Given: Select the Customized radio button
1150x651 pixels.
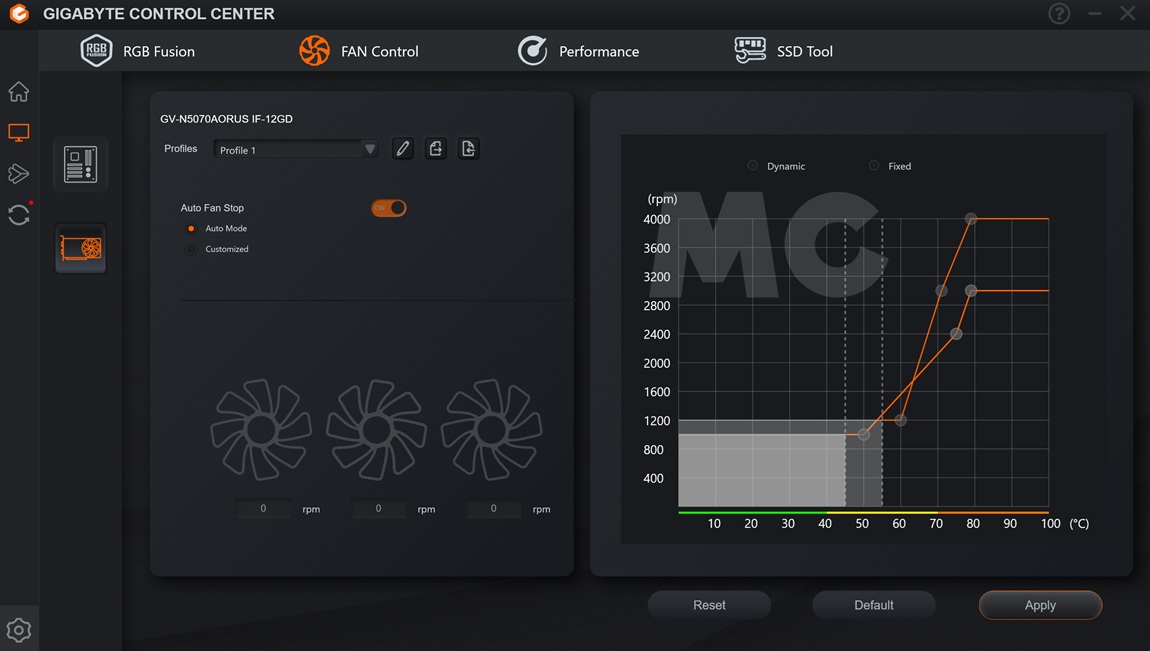Looking at the screenshot, I should [191, 249].
